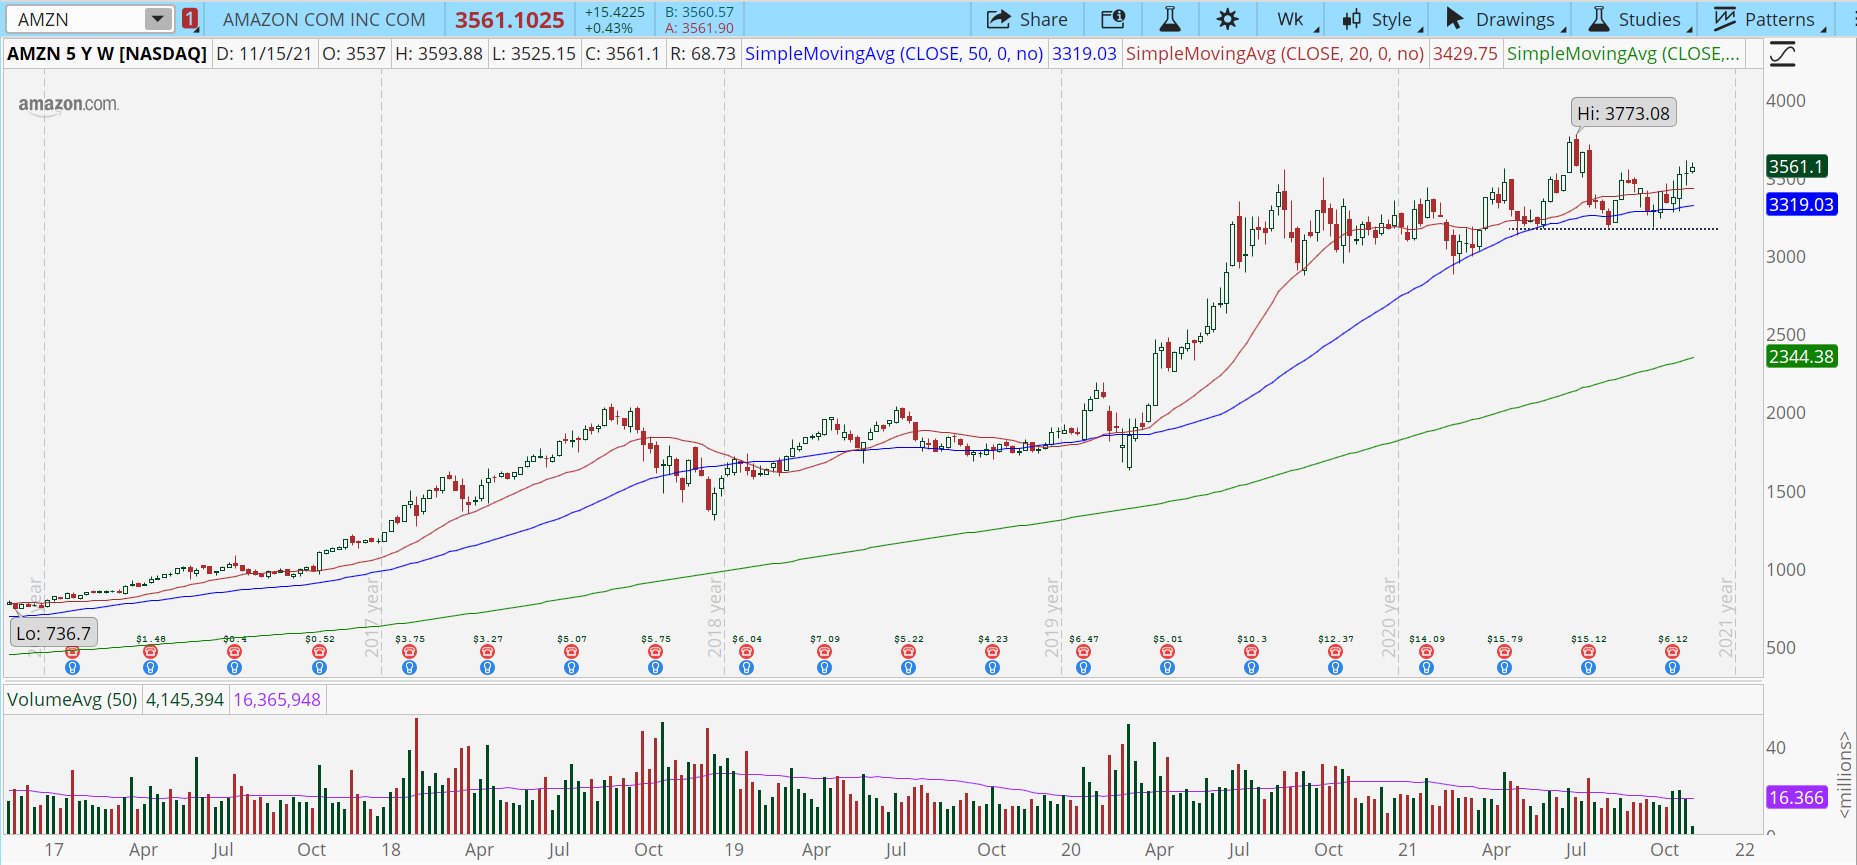Viewport: 1857px width, 865px height.
Task: Click the earnings lightbulb under $15.79
Action: click(x=1504, y=668)
